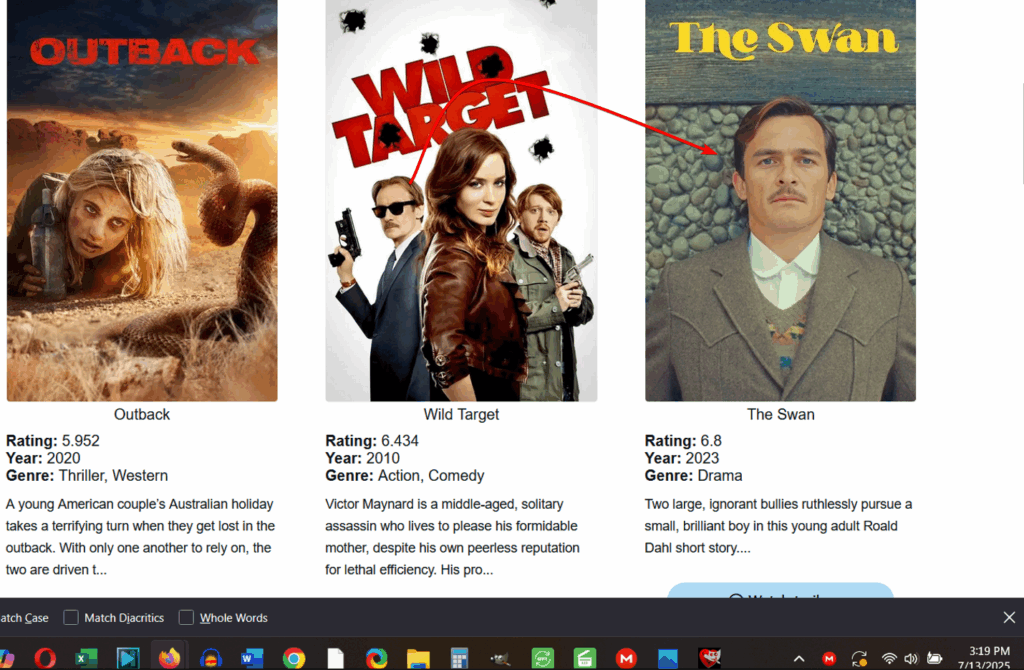This screenshot has height=670, width=1024.
Task: Close the find bar
Action: tap(1009, 617)
